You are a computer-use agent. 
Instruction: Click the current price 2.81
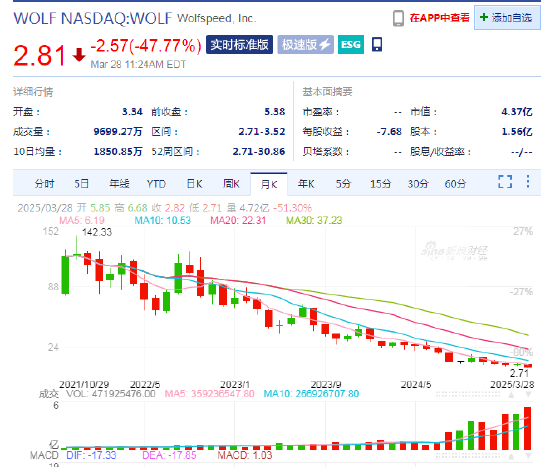[x=39, y=55]
